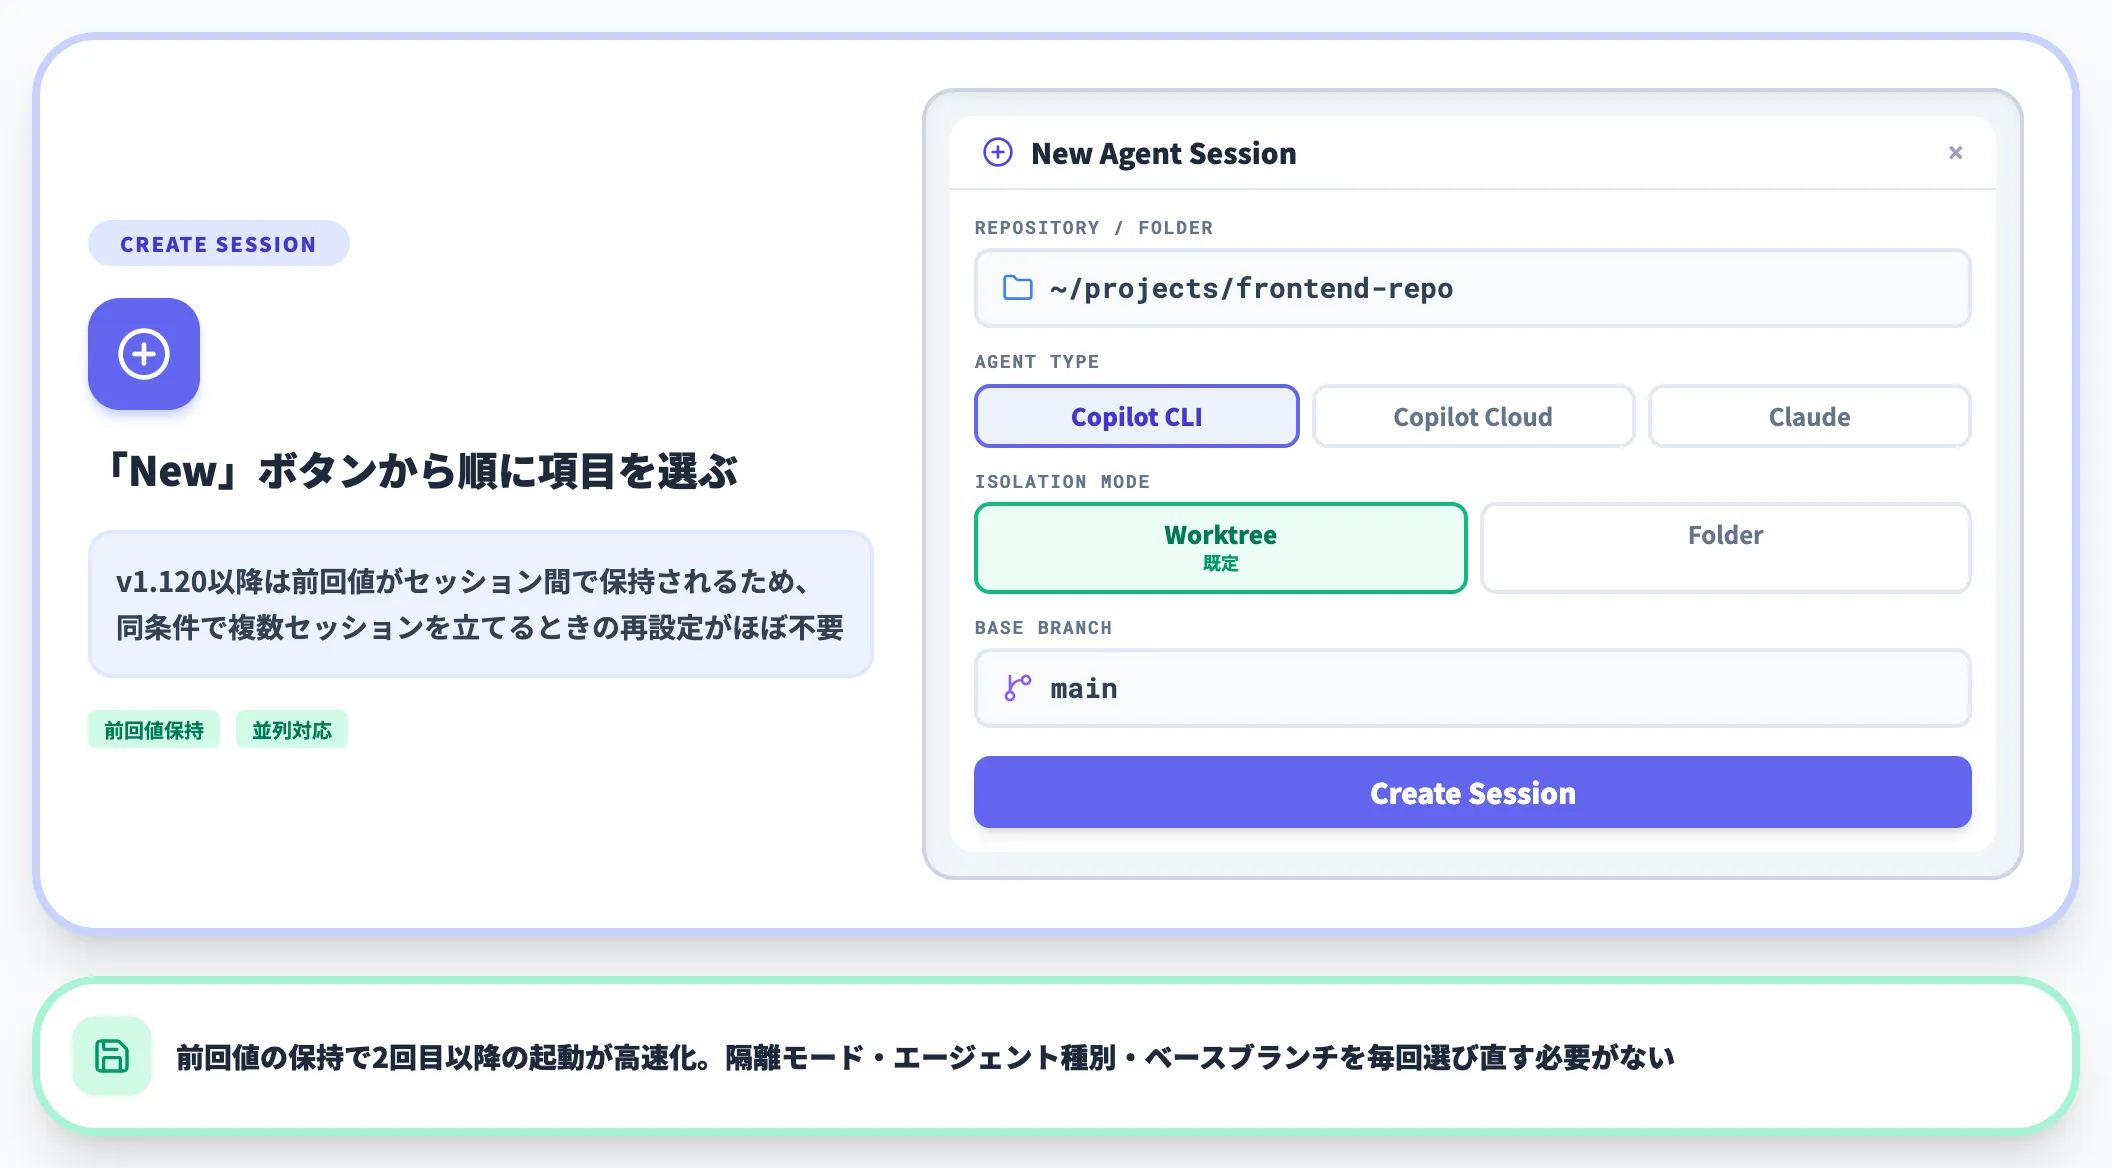The image size is (2112, 1168).
Task: Click the CREATE SESSION badge
Action: tap(218, 244)
